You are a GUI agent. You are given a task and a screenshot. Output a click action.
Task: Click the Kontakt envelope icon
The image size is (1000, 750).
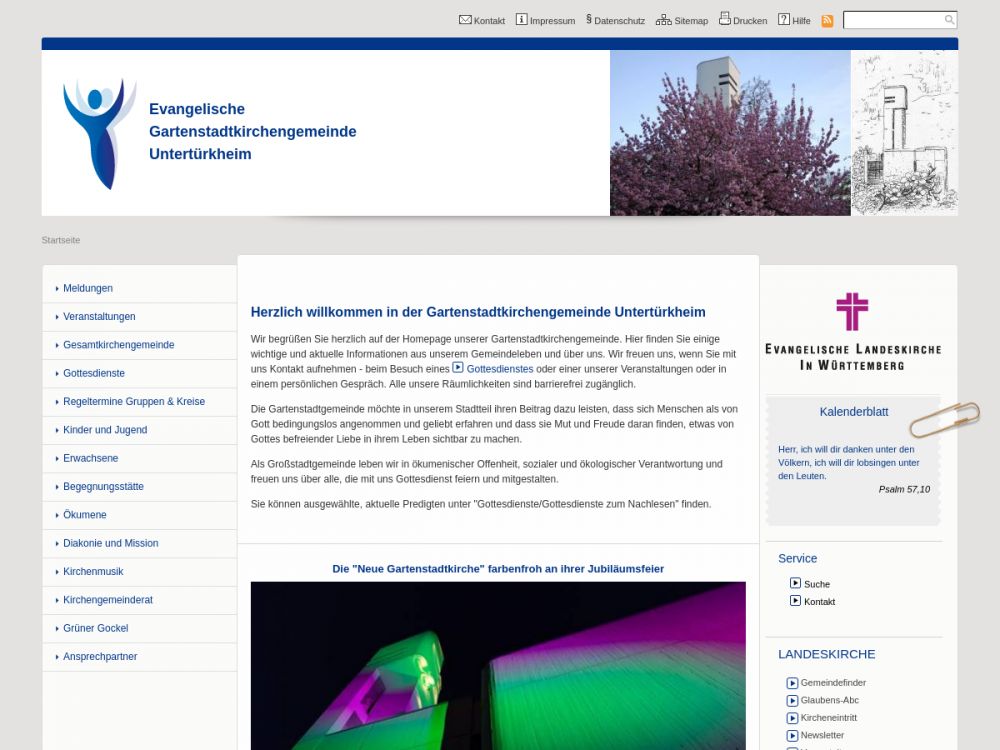click(465, 20)
